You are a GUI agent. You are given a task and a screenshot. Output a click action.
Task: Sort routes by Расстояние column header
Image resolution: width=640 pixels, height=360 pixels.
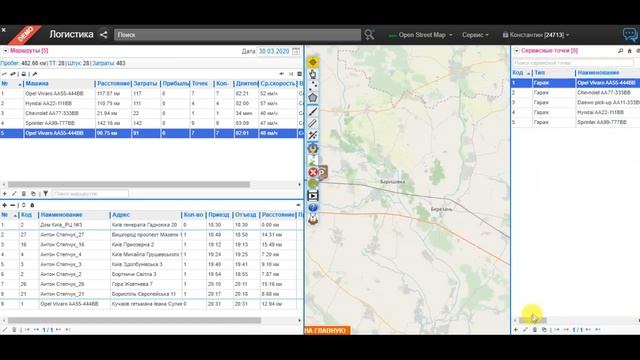pos(113,83)
